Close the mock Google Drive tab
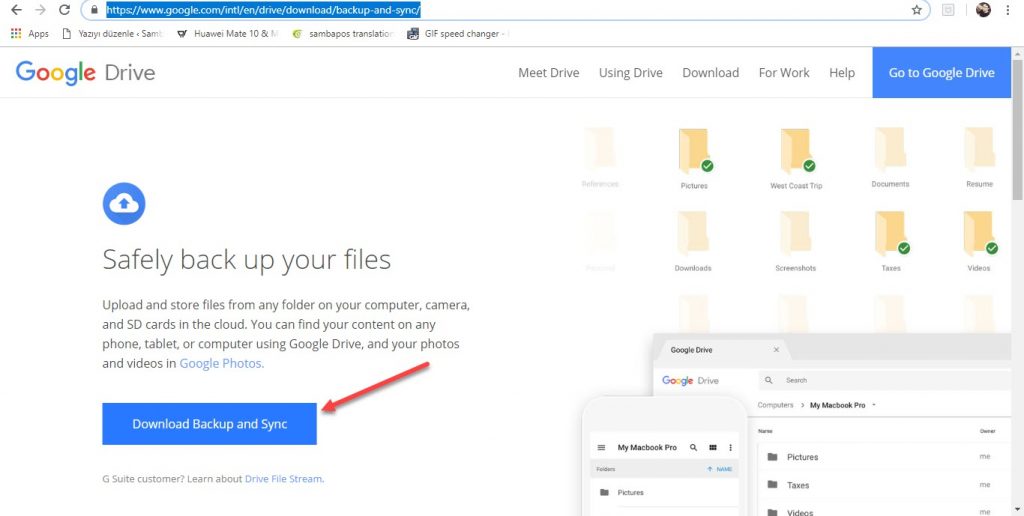This screenshot has width=1024, height=516. coord(776,349)
